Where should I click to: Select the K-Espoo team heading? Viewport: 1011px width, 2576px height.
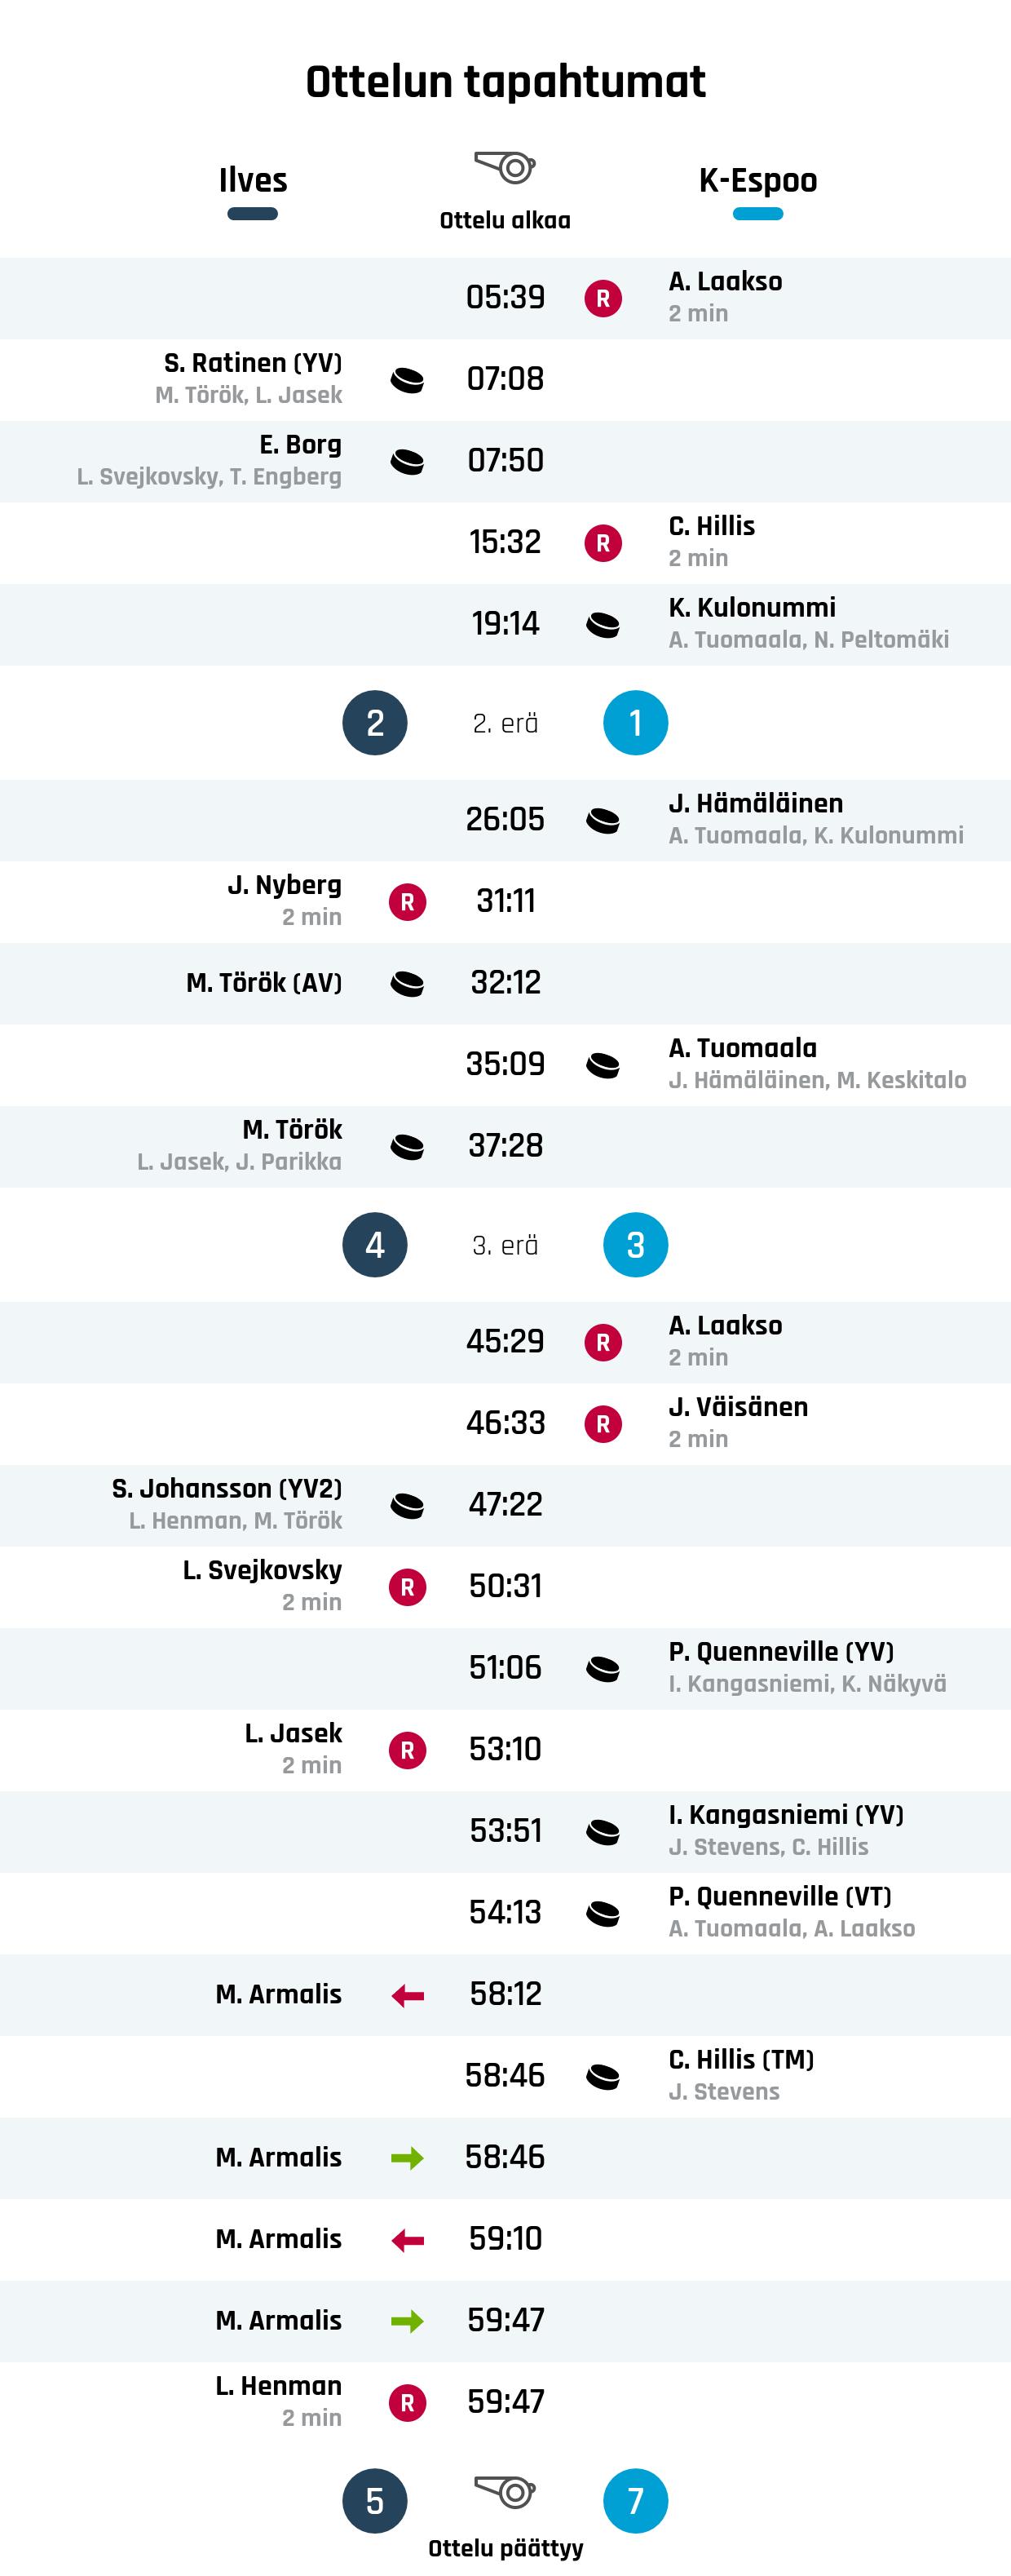pos(758,180)
